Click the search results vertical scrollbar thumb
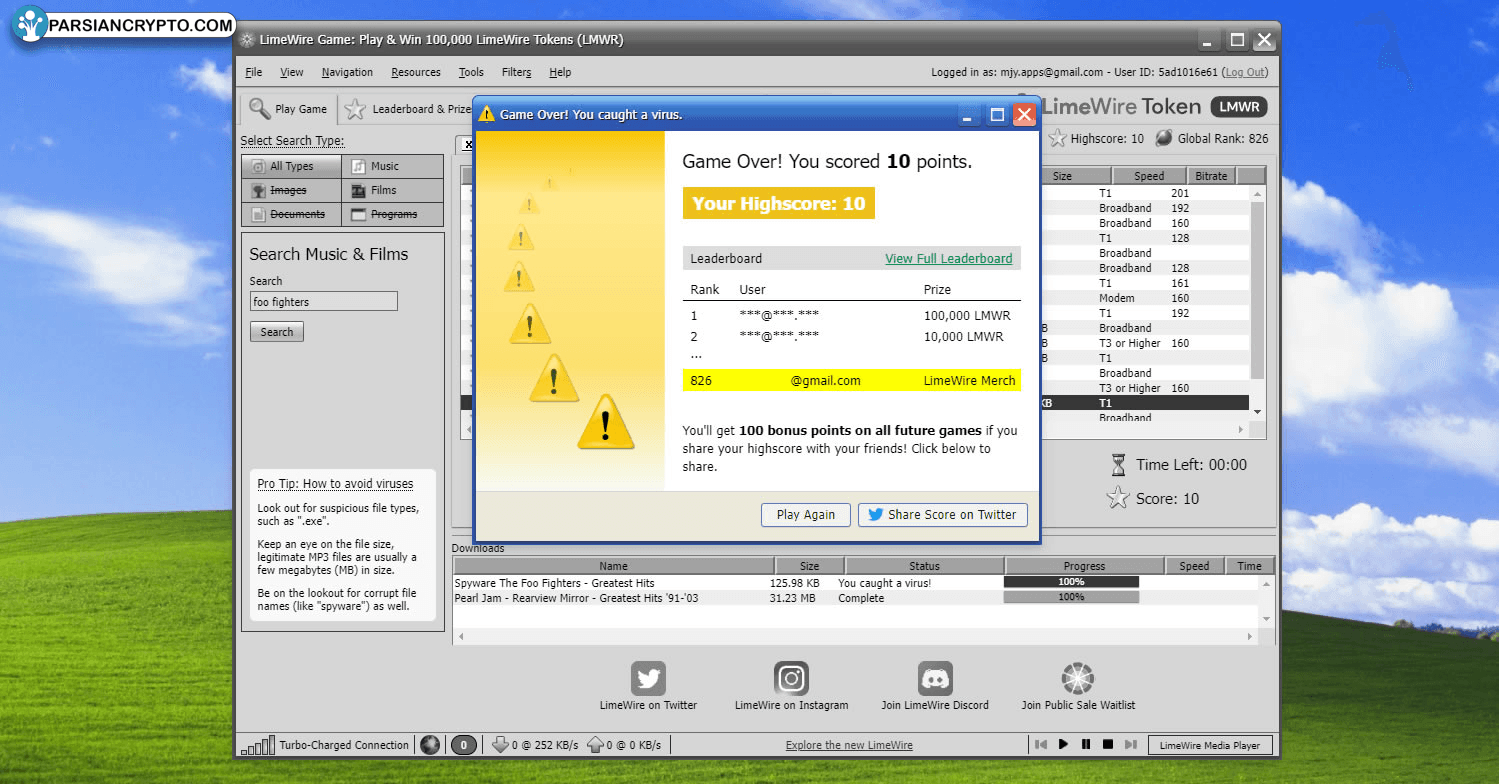This screenshot has width=1499, height=784. pos(1257,289)
